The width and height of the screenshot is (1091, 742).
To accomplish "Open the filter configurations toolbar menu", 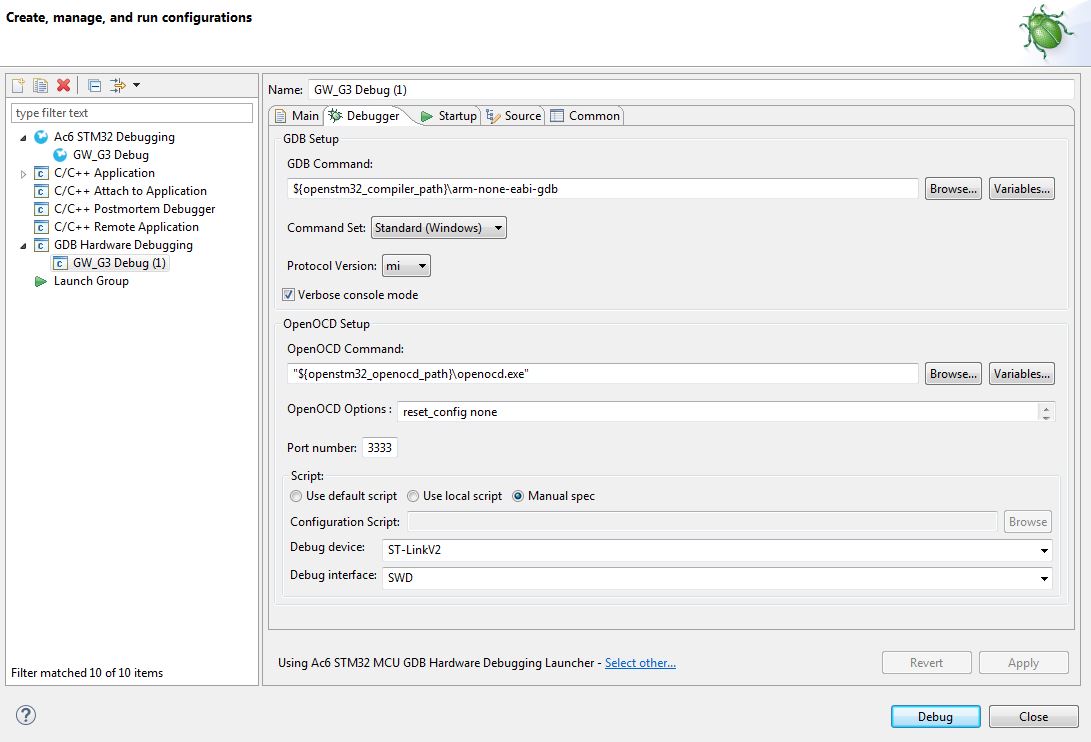I will click(x=125, y=86).
